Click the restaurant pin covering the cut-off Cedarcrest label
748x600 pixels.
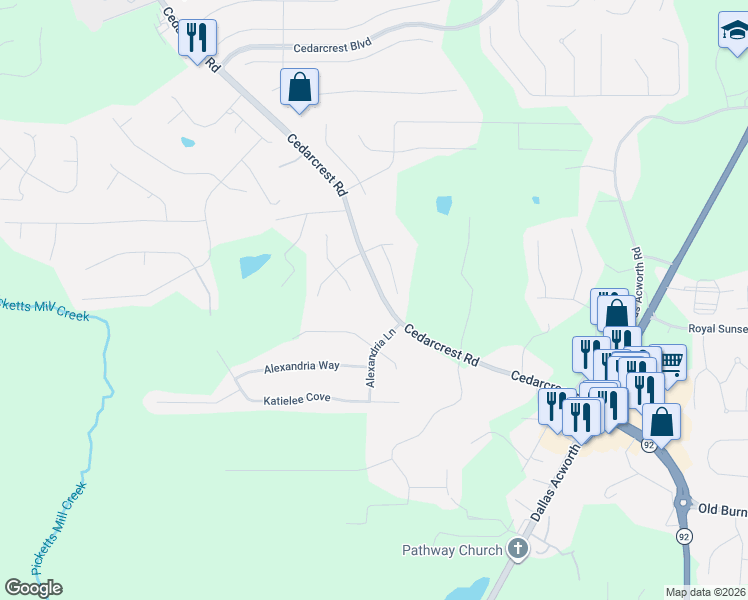tap(552, 408)
